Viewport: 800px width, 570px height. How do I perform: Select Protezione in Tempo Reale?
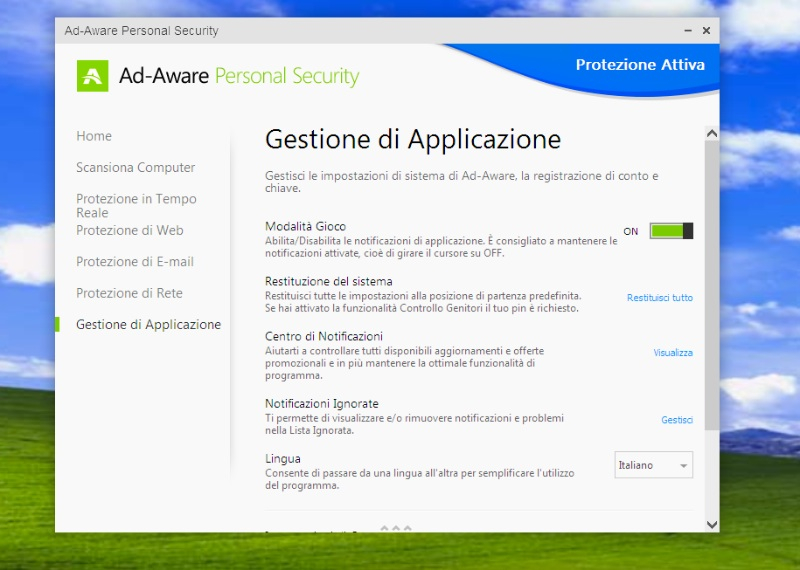click(136, 205)
